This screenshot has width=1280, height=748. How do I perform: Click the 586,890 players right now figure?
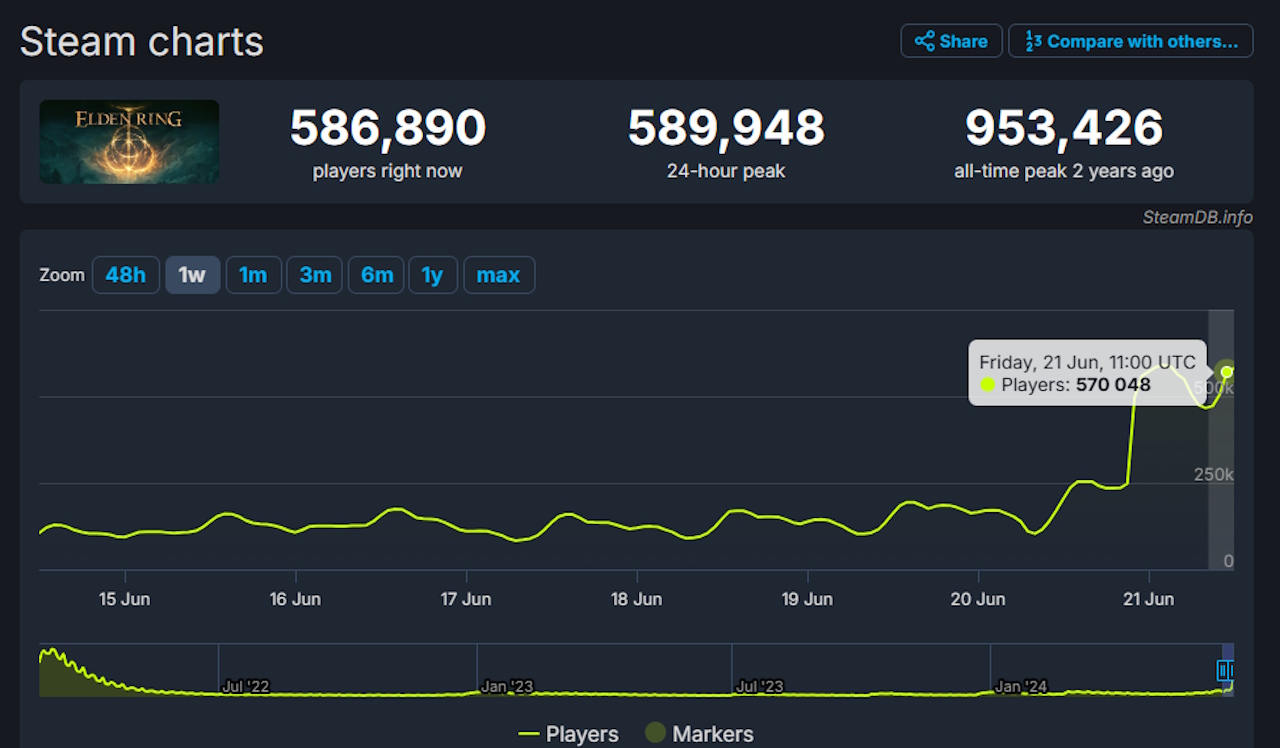coord(388,128)
